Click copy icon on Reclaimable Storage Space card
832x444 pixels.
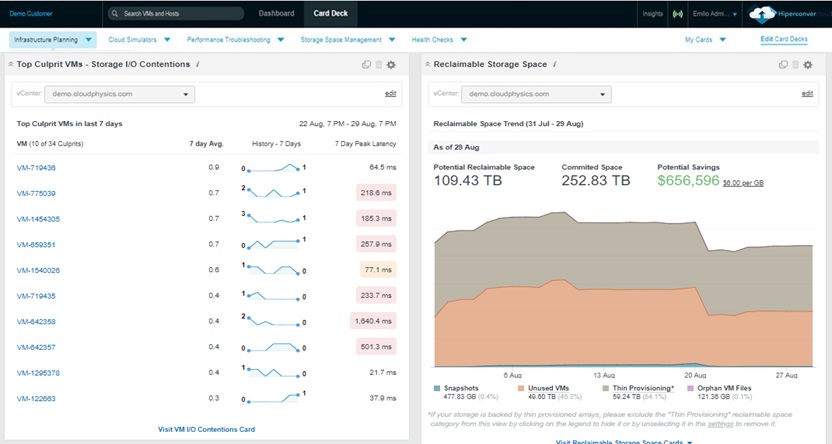[783, 65]
